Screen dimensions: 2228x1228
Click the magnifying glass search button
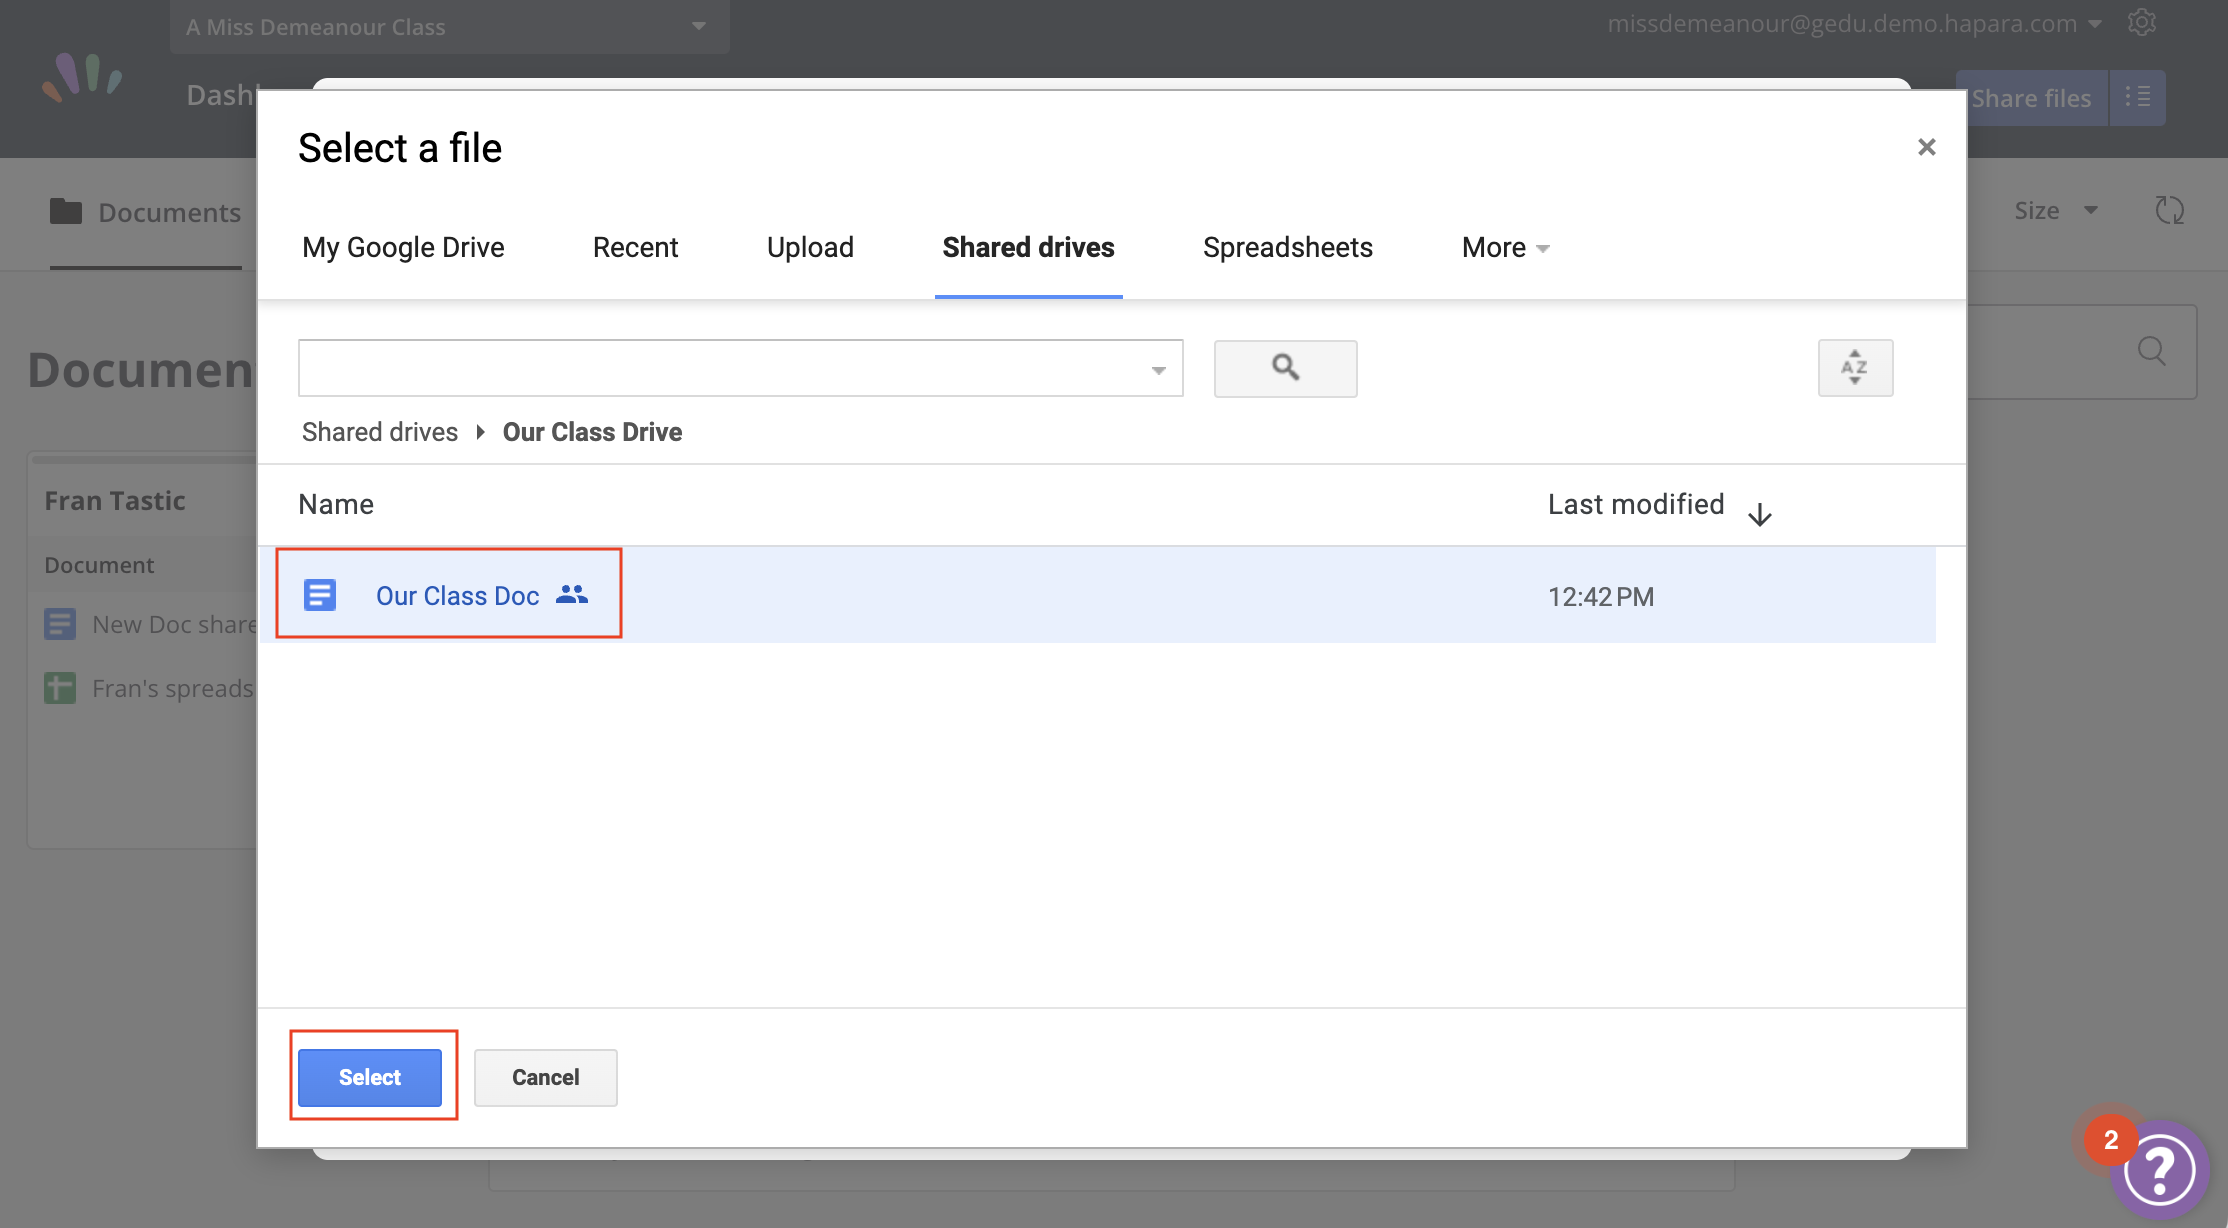point(1285,368)
